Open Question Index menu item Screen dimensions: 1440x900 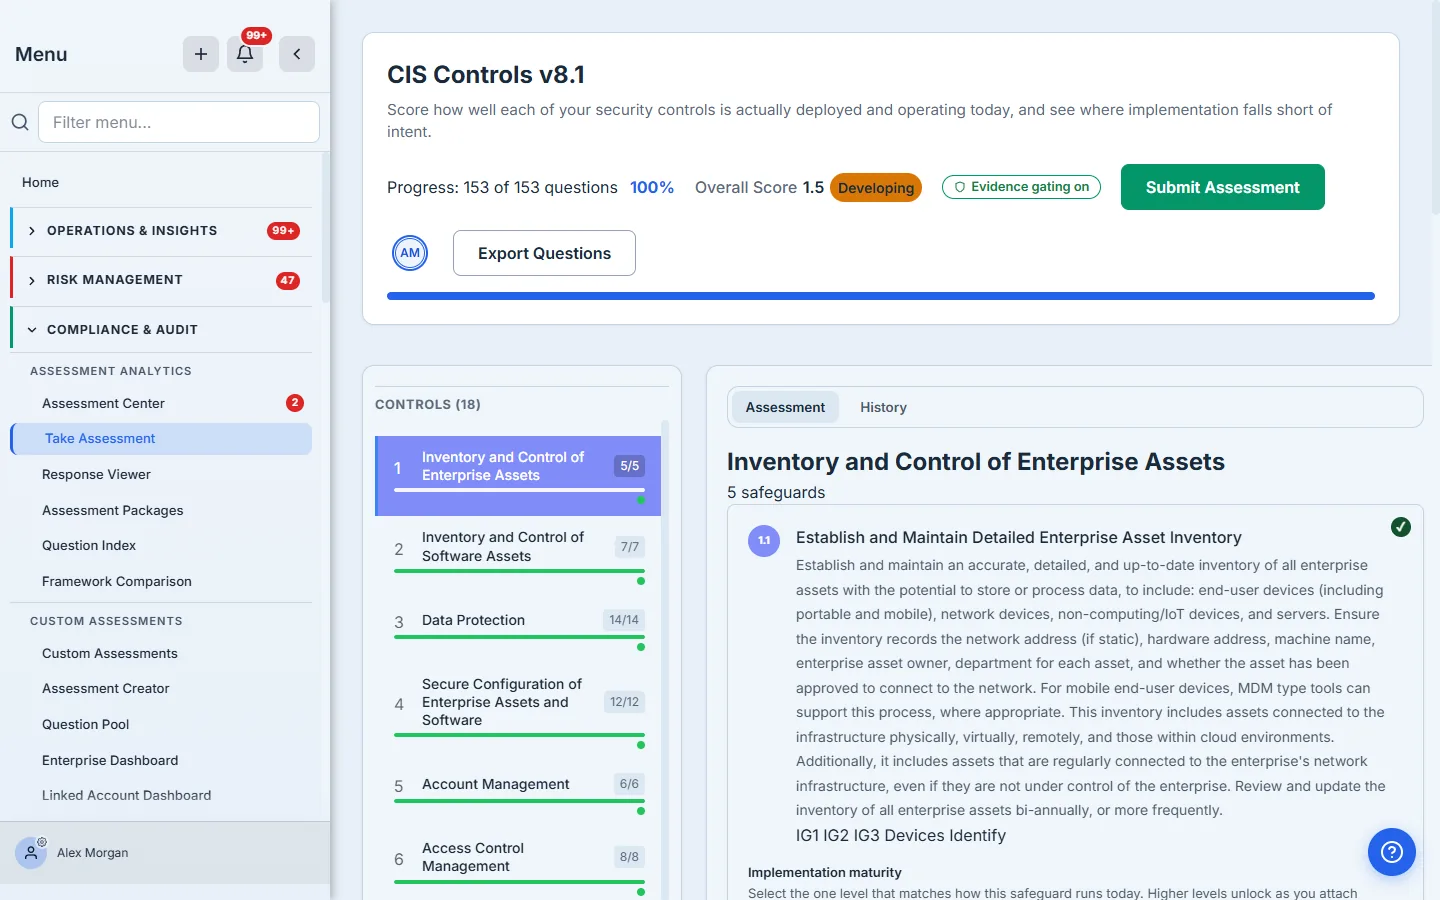point(161,546)
